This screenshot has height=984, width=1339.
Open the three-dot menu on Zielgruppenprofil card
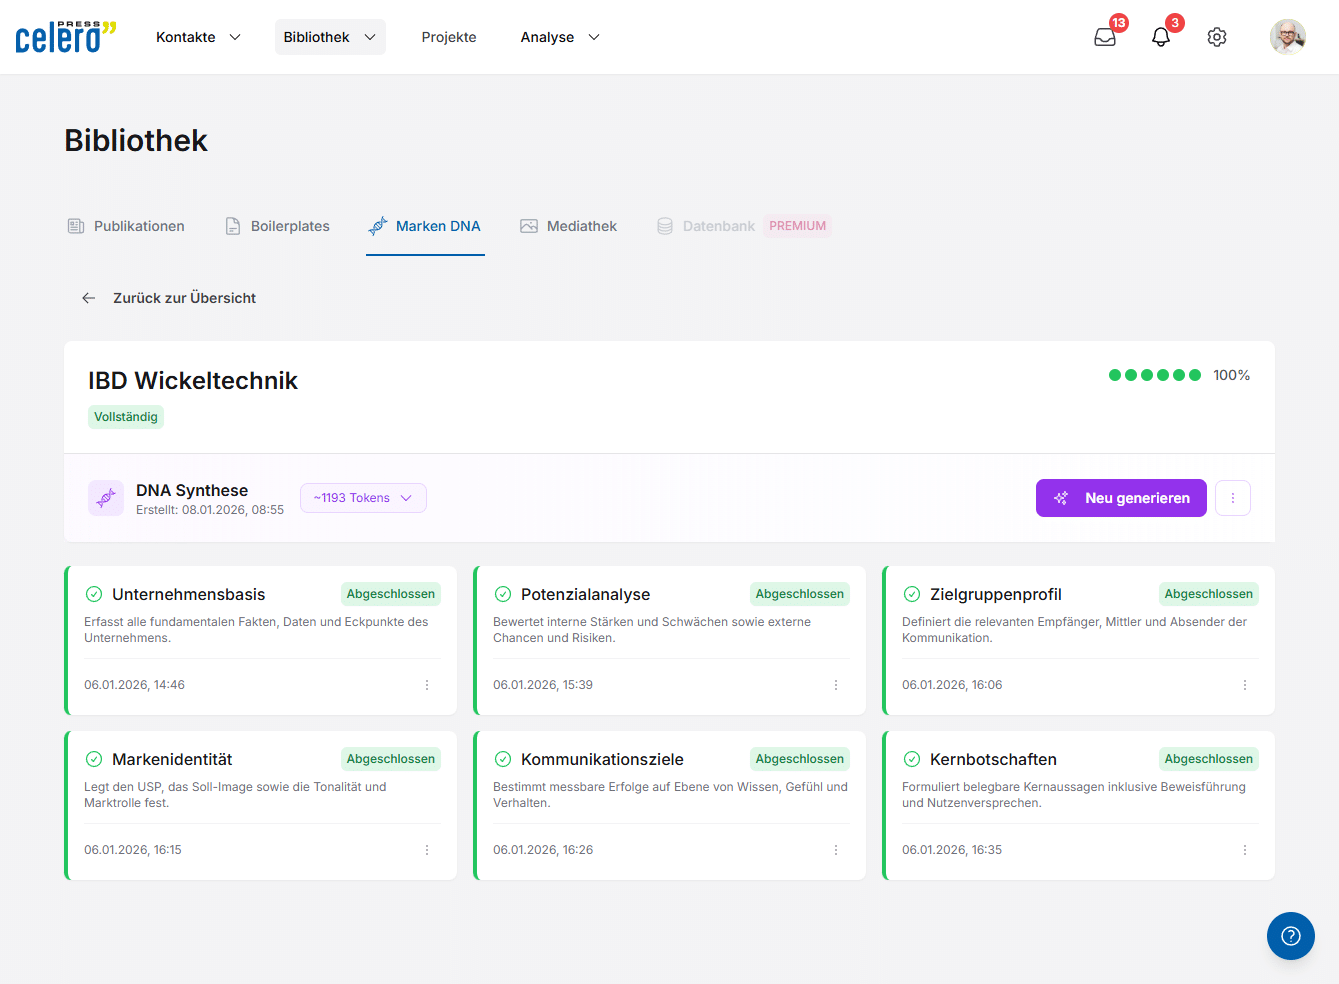[1244, 685]
